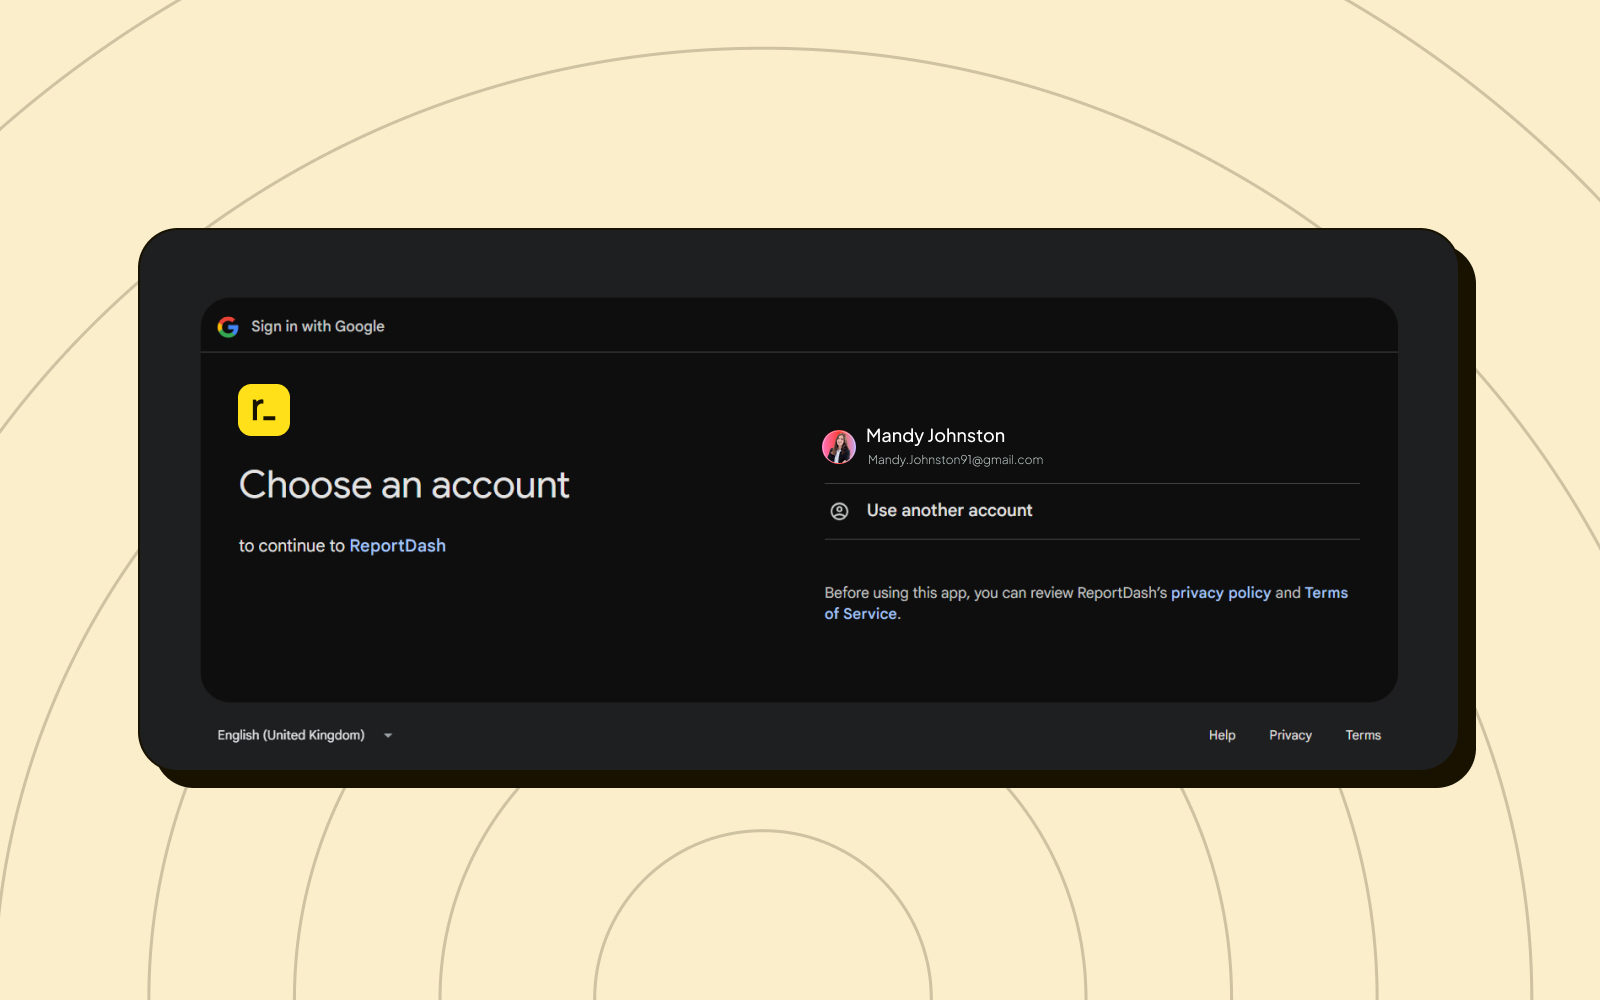Image resolution: width=1600 pixels, height=1000 pixels.
Task: Open ReportDash's privacy policy link
Action: pos(1221,593)
